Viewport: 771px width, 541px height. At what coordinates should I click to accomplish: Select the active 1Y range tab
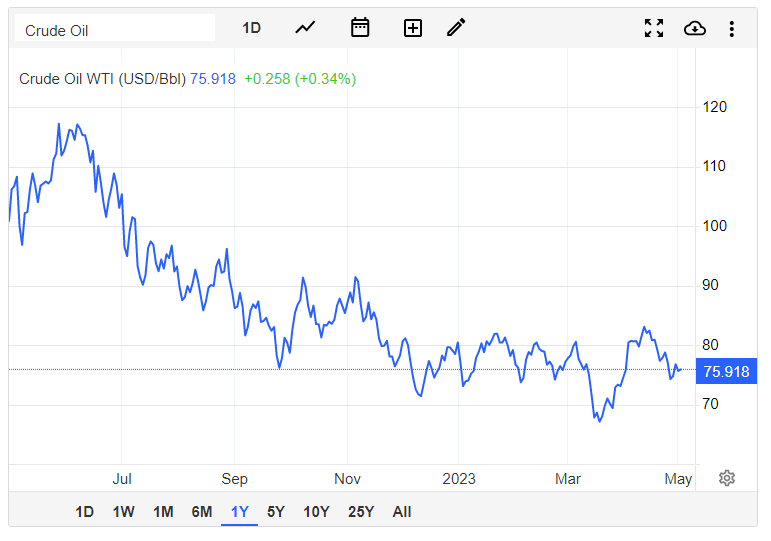239,512
